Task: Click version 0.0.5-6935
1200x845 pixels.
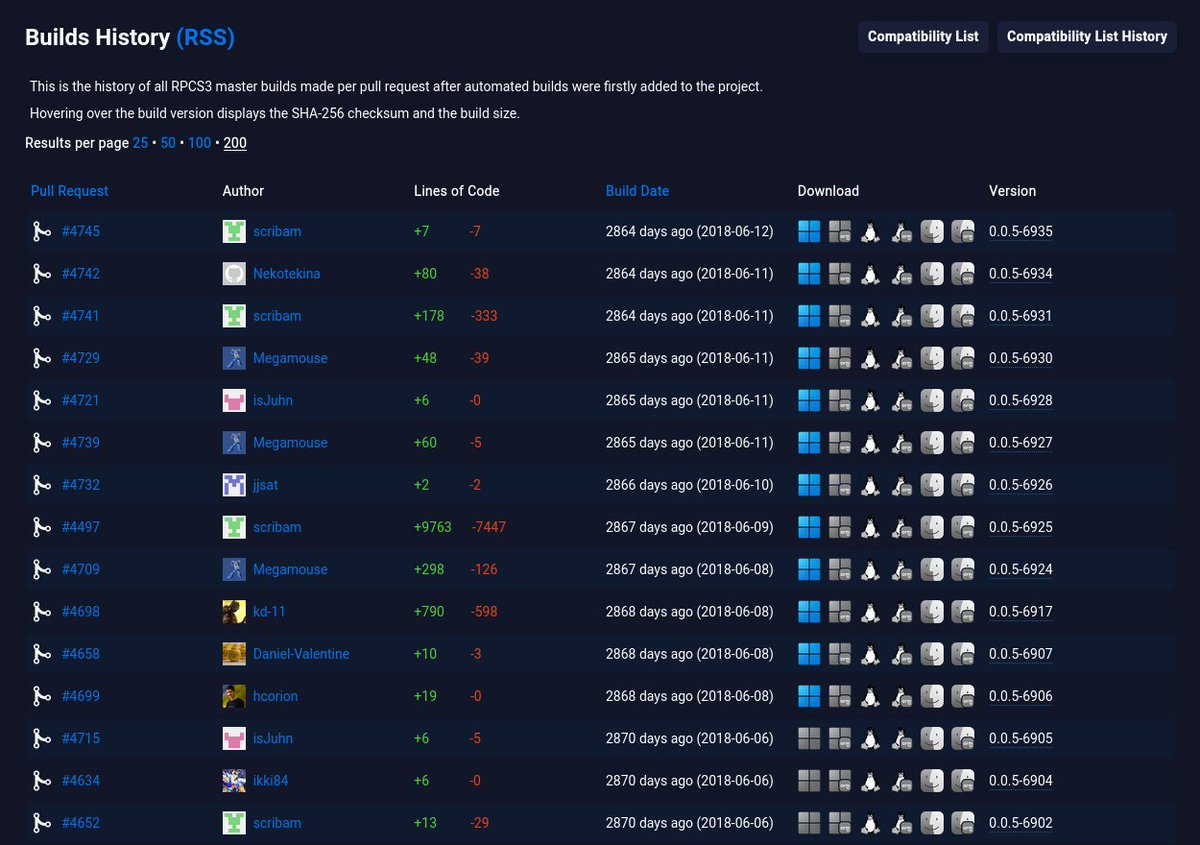Action: (1021, 231)
